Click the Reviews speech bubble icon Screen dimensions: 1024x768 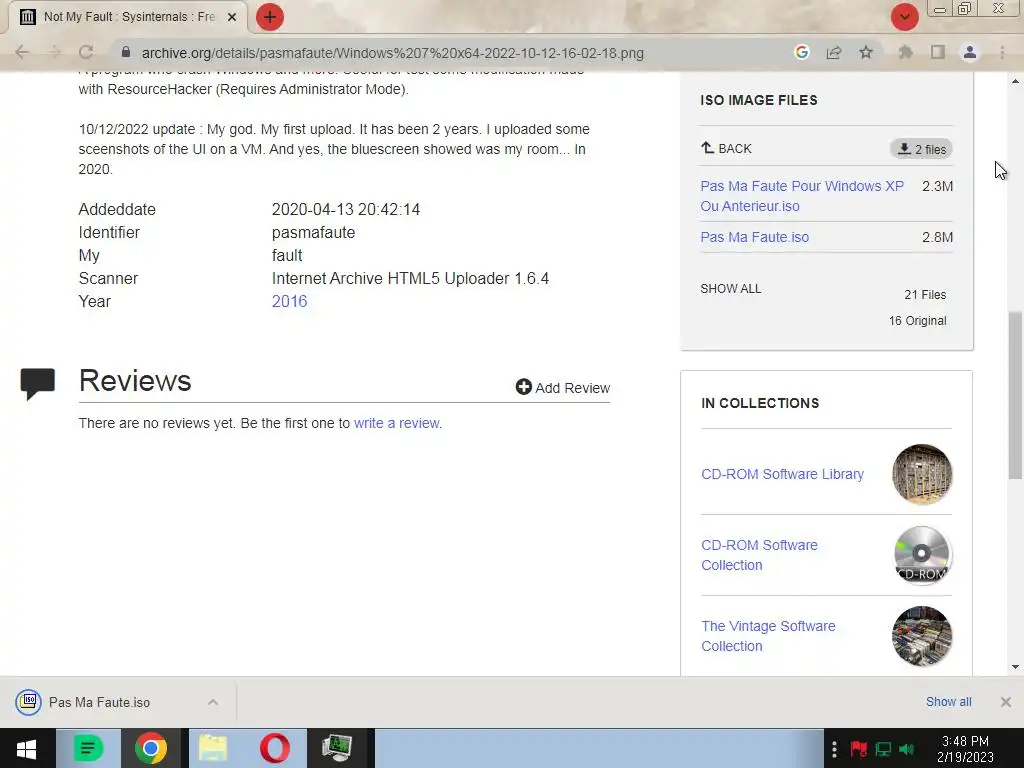pyautogui.click(x=37, y=383)
